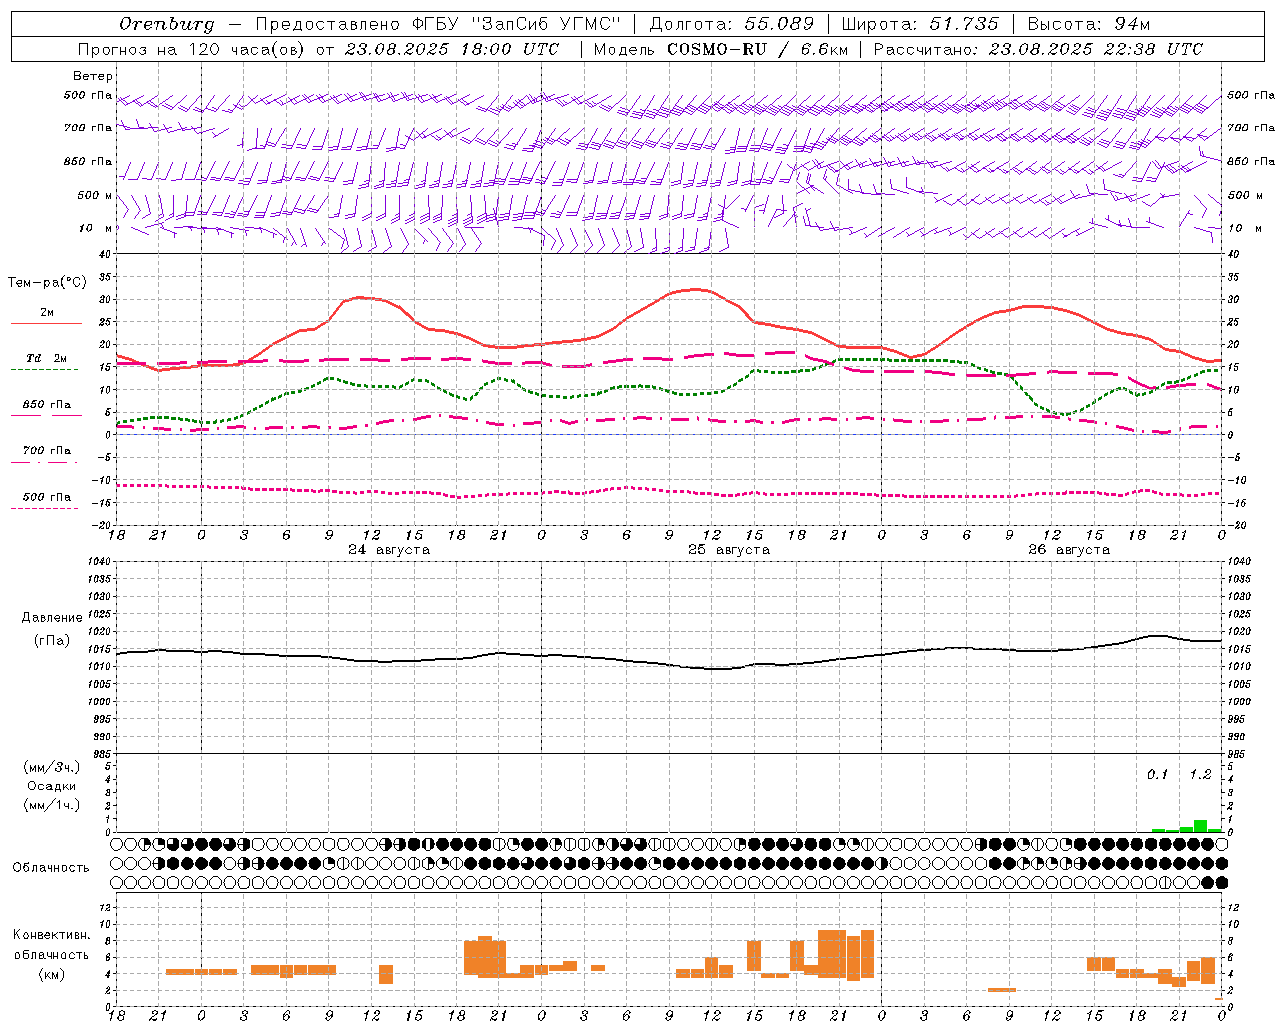The height and width of the screenshot is (1024, 1280).
Task: Click the 'Осадки' precipitation label
Action: click(52, 786)
